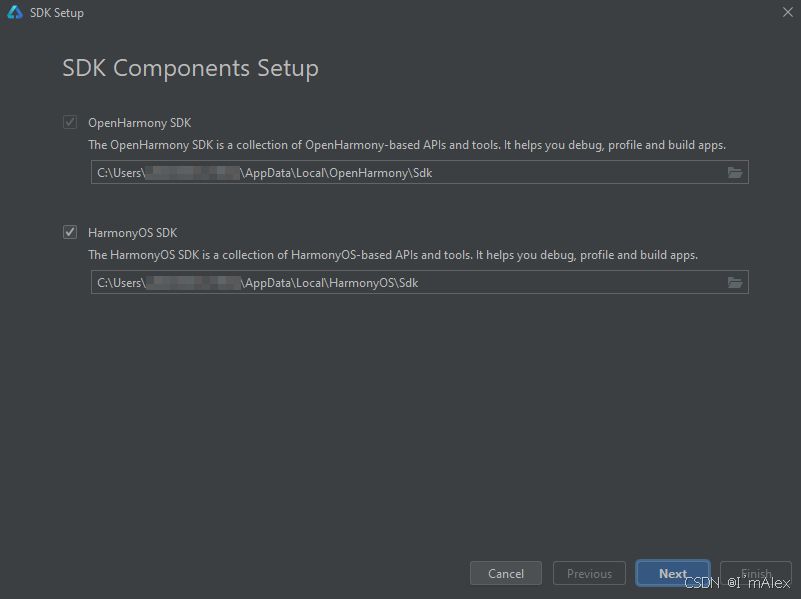The width and height of the screenshot is (801, 599).
Task: Go back with the Previous button
Action: (x=589, y=573)
